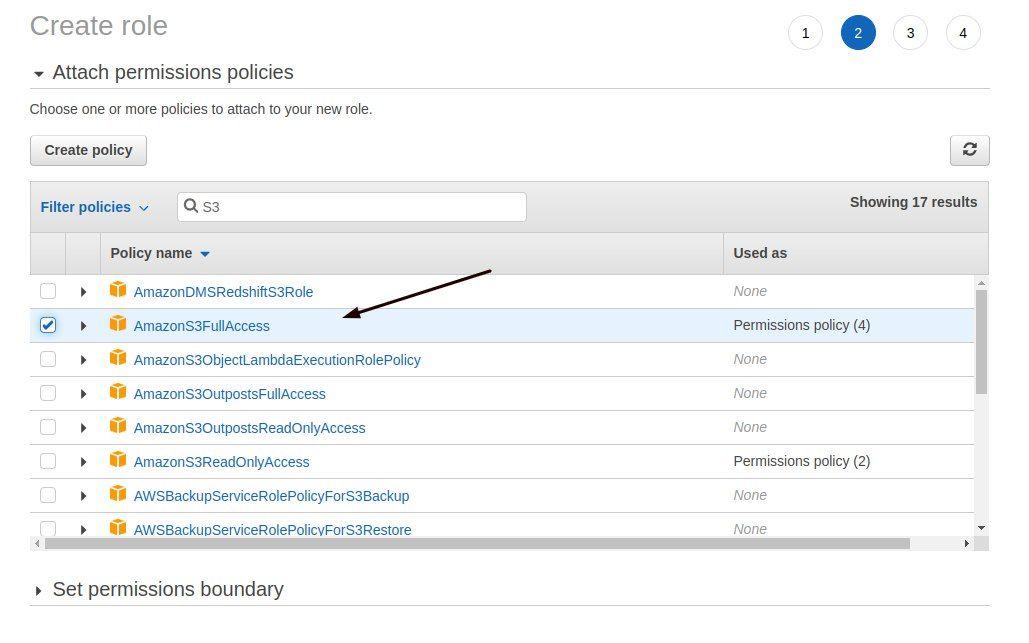Screen dimensions: 1029x643
Task: Open the AWSBackupServiceRolePolicyForS3Backup link
Action: pos(271,496)
